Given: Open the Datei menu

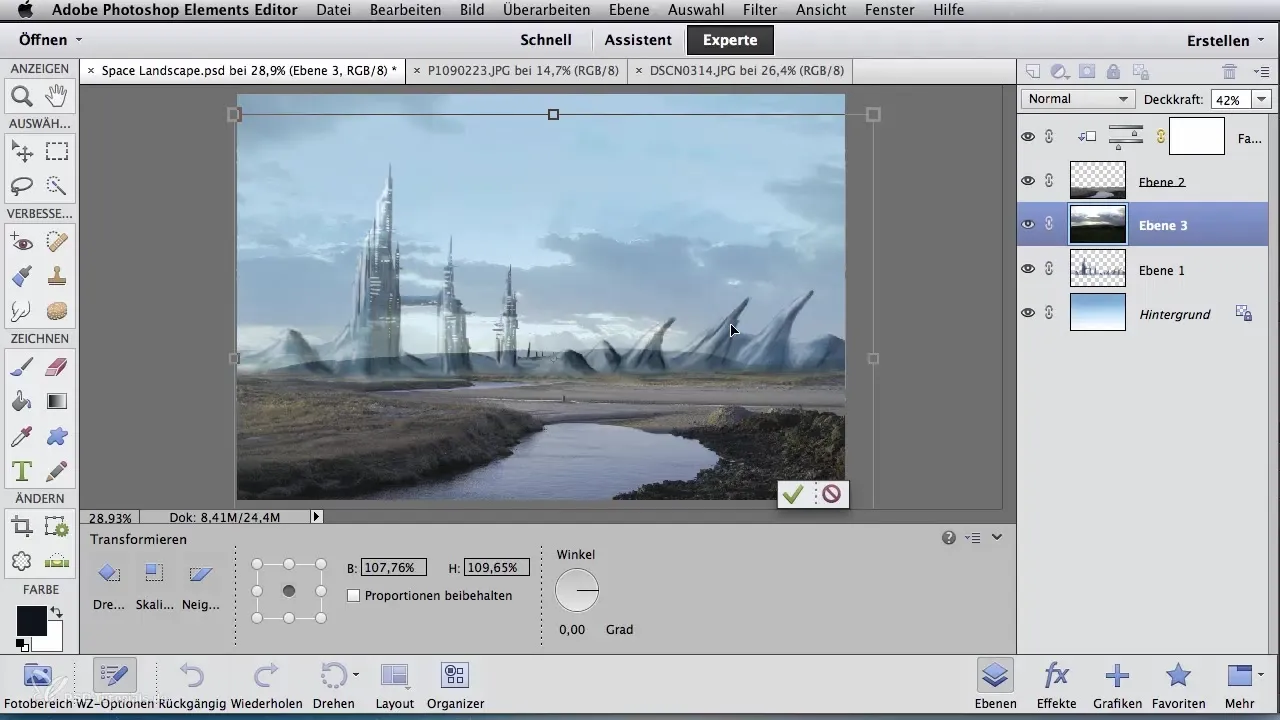Looking at the screenshot, I should (334, 10).
